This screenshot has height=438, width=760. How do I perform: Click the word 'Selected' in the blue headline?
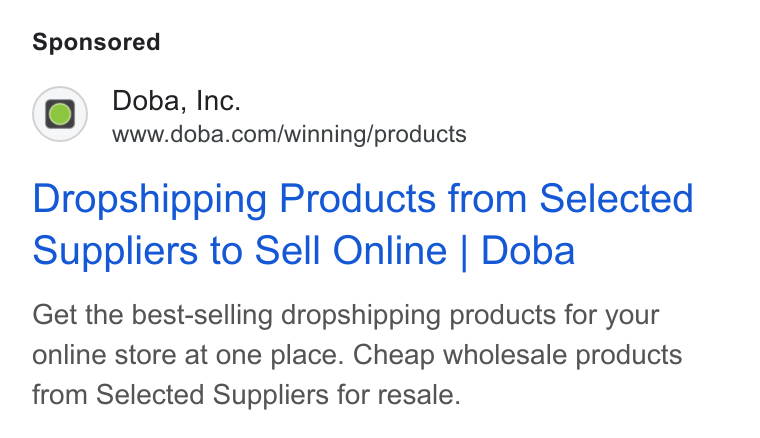pos(617,198)
